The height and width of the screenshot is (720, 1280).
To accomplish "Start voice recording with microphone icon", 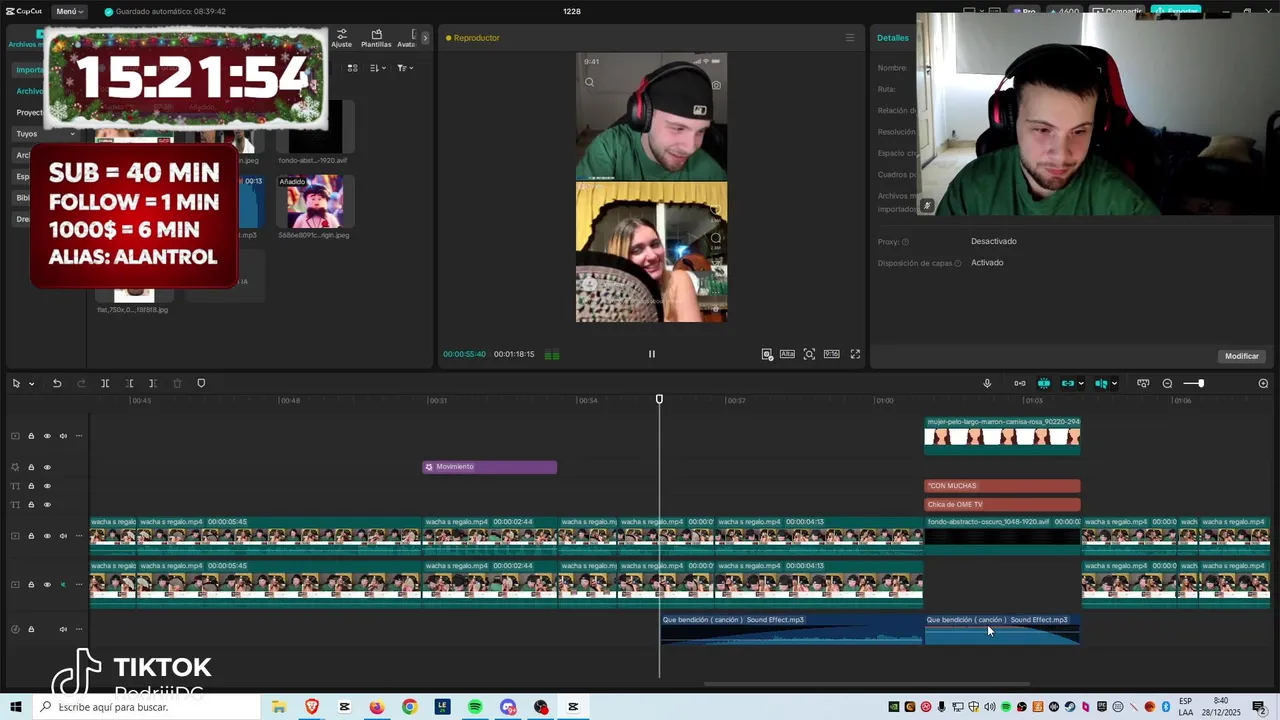I will [x=987, y=383].
